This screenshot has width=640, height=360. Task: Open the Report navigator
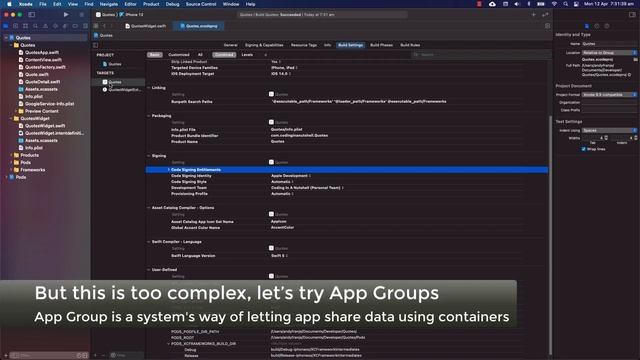tap(85, 26)
